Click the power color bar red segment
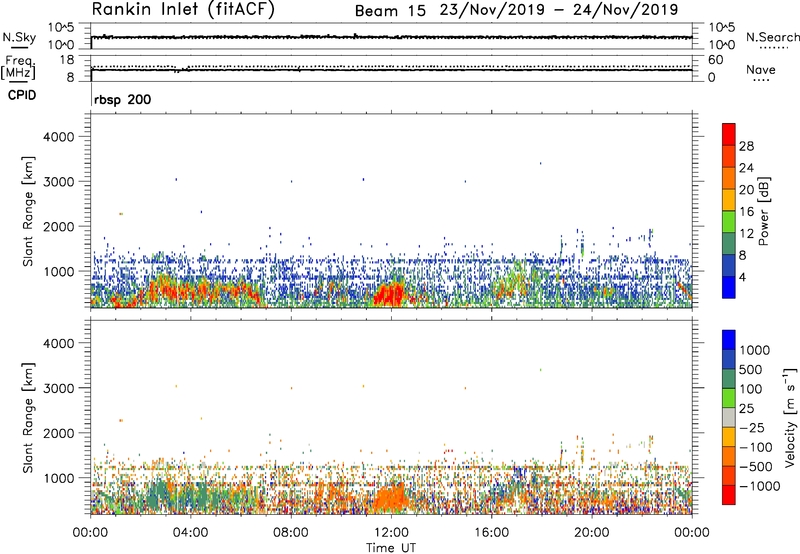 point(729,134)
